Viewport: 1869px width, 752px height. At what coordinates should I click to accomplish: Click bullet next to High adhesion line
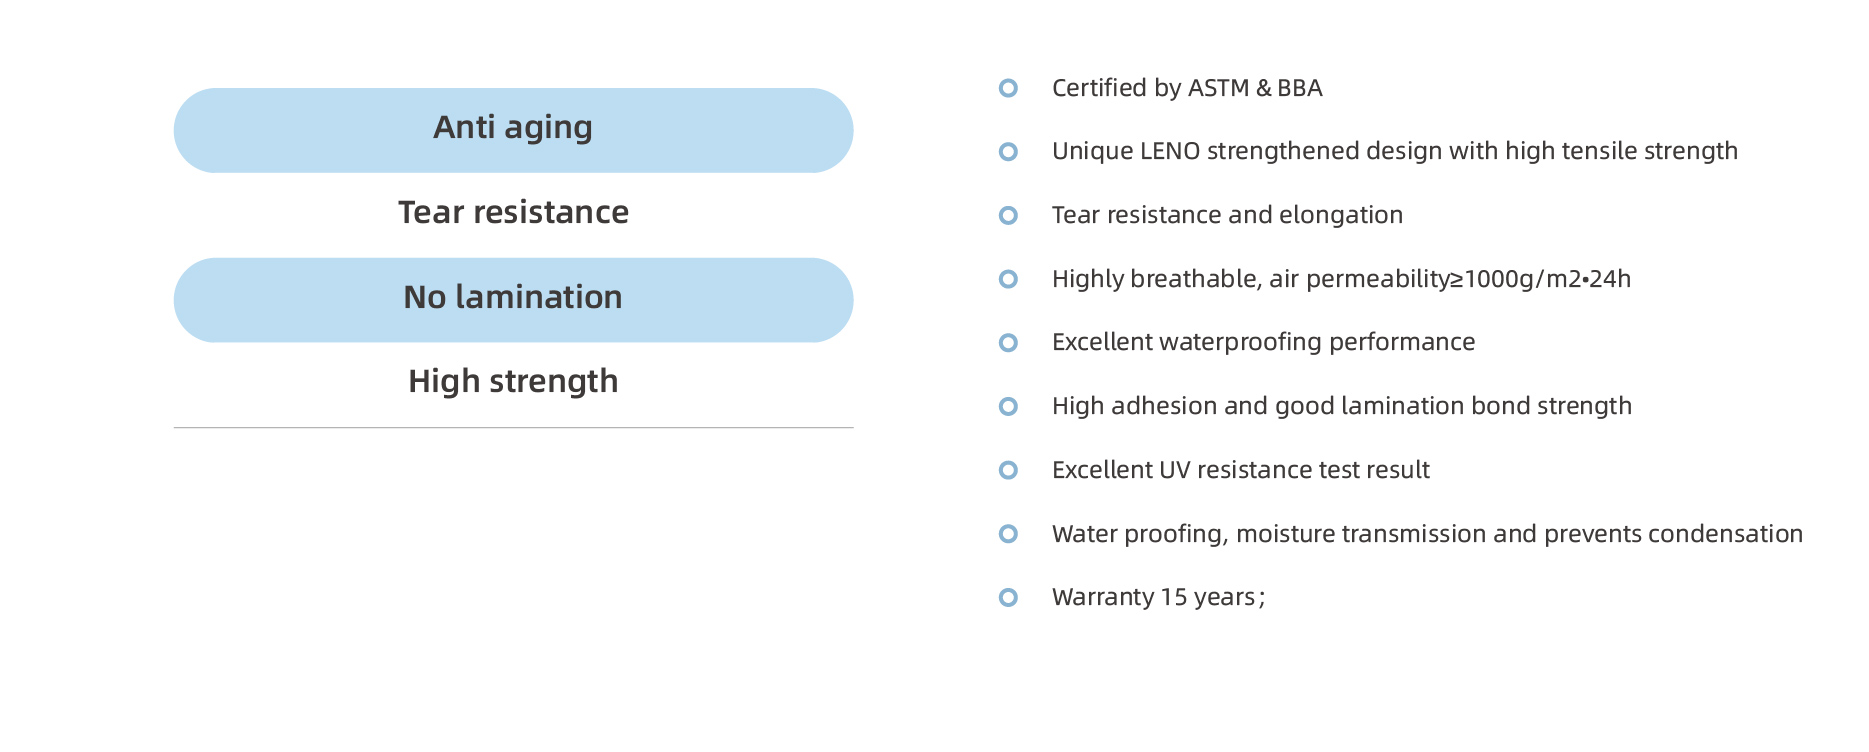pos(1008,406)
